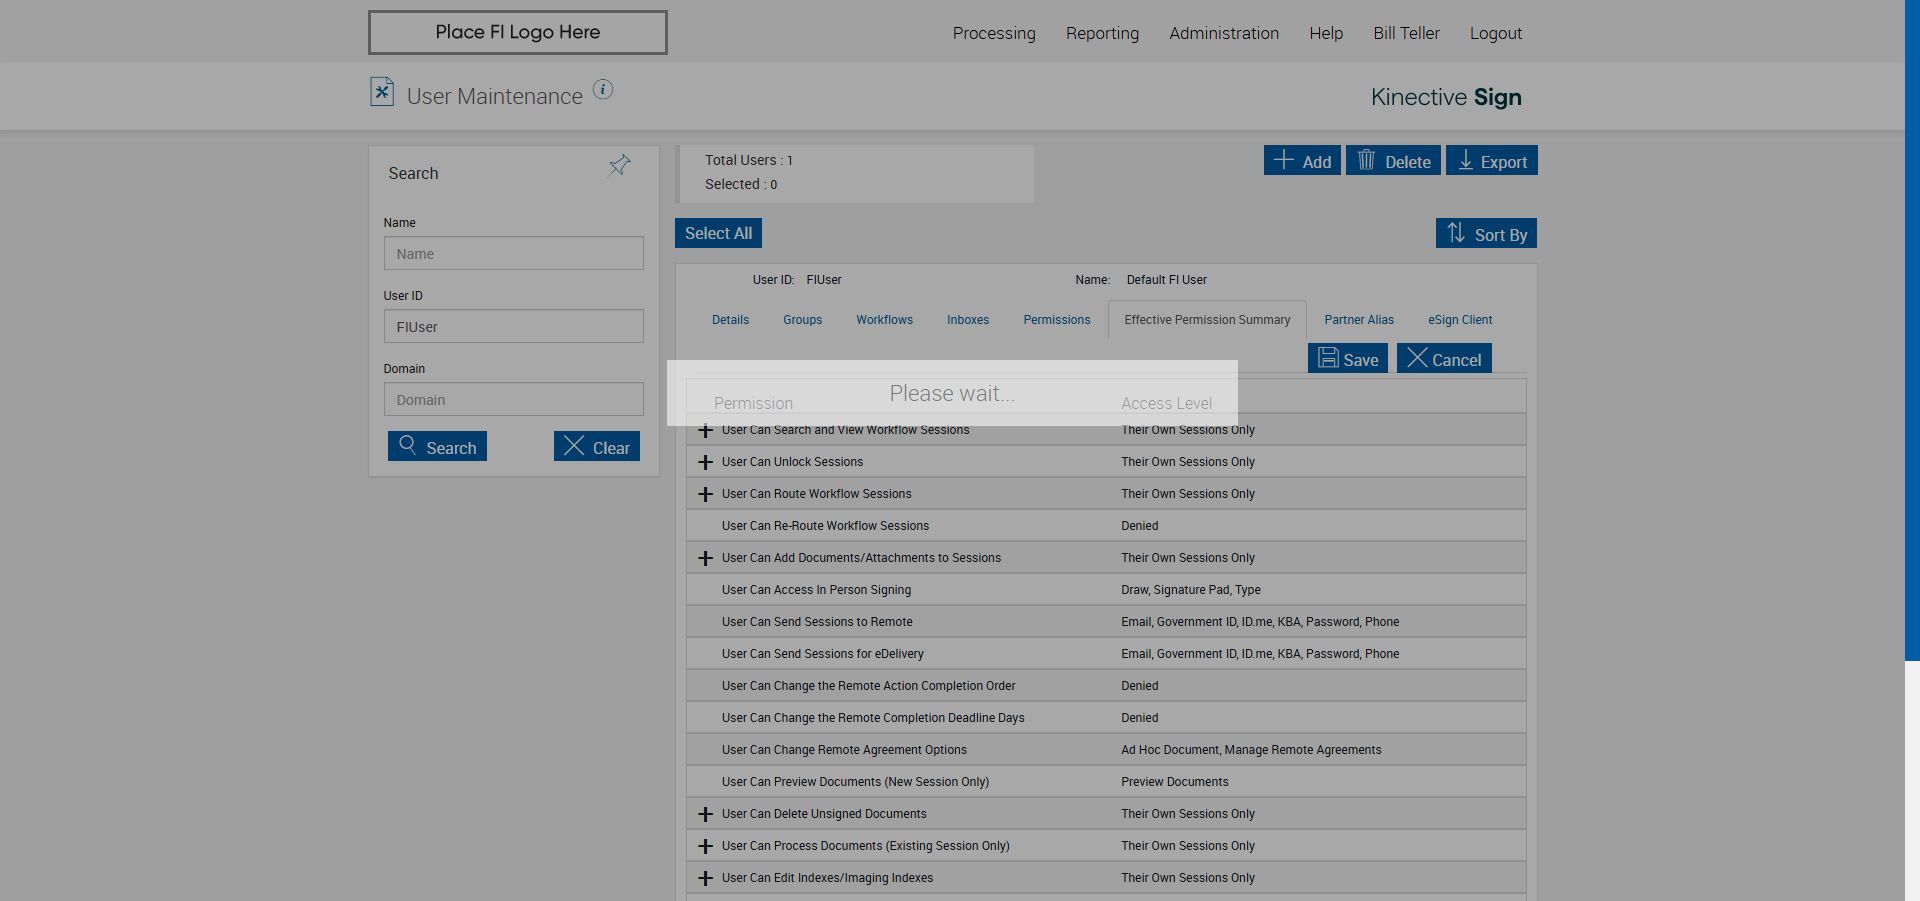This screenshot has height=901, width=1920.
Task: Click the Domain input field
Action: (x=513, y=400)
